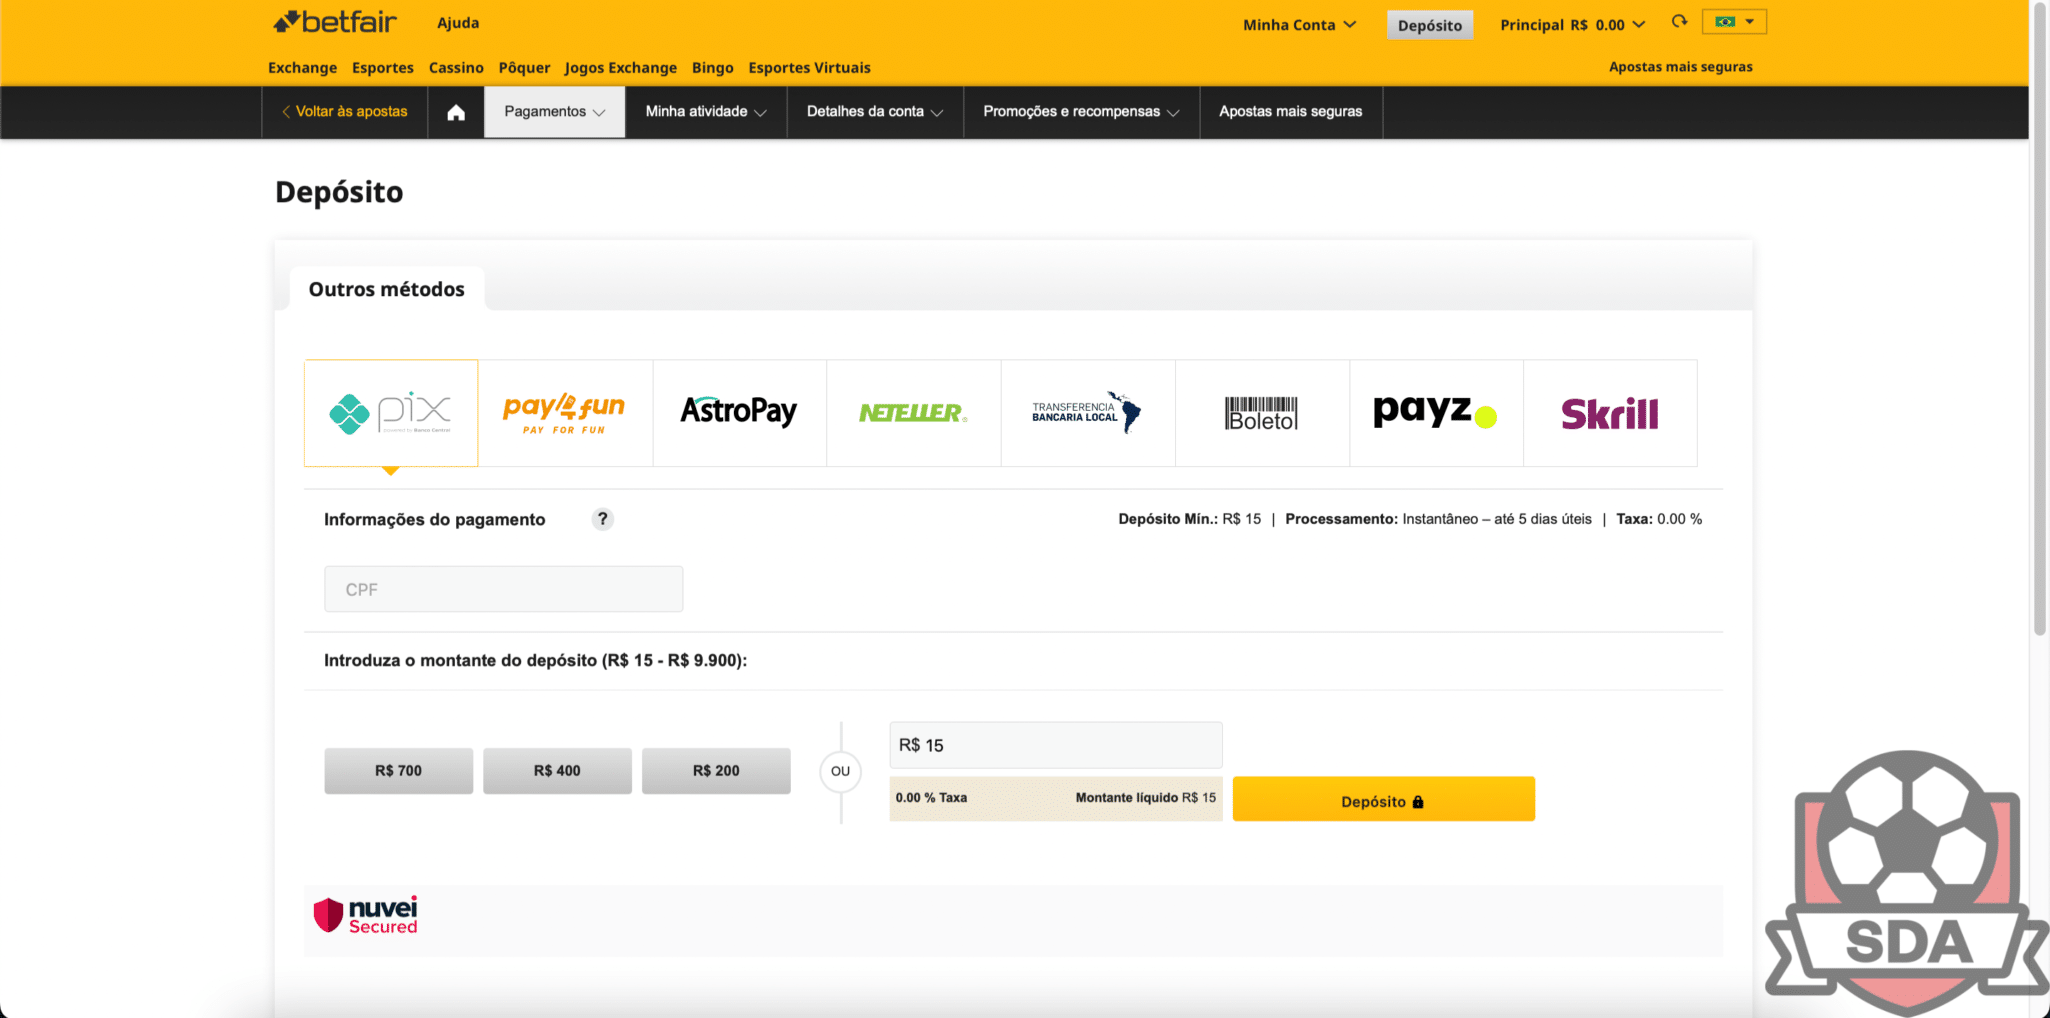Viewport: 2050px width, 1018px height.
Task: Click the '0.00 % Taxa' text
Action: 931,798
